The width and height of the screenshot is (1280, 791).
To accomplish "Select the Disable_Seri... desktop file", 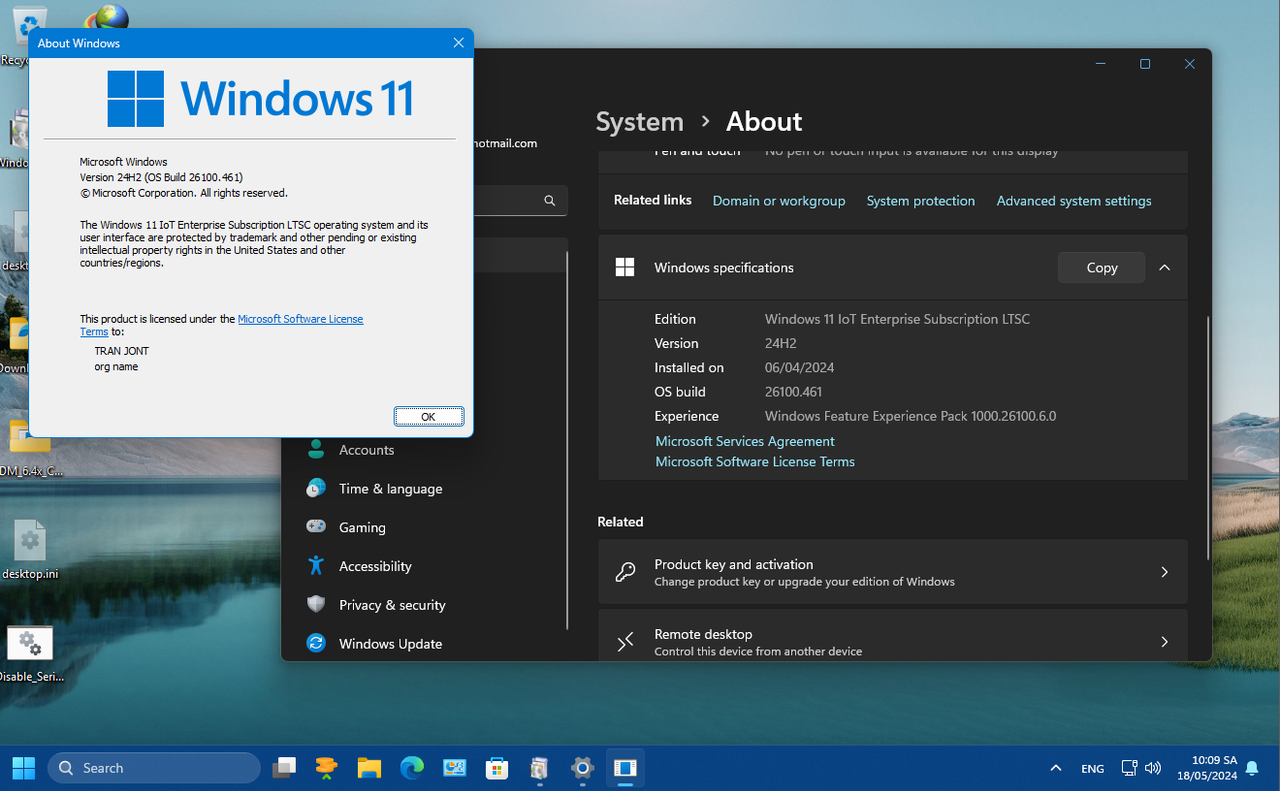I will coord(31,653).
